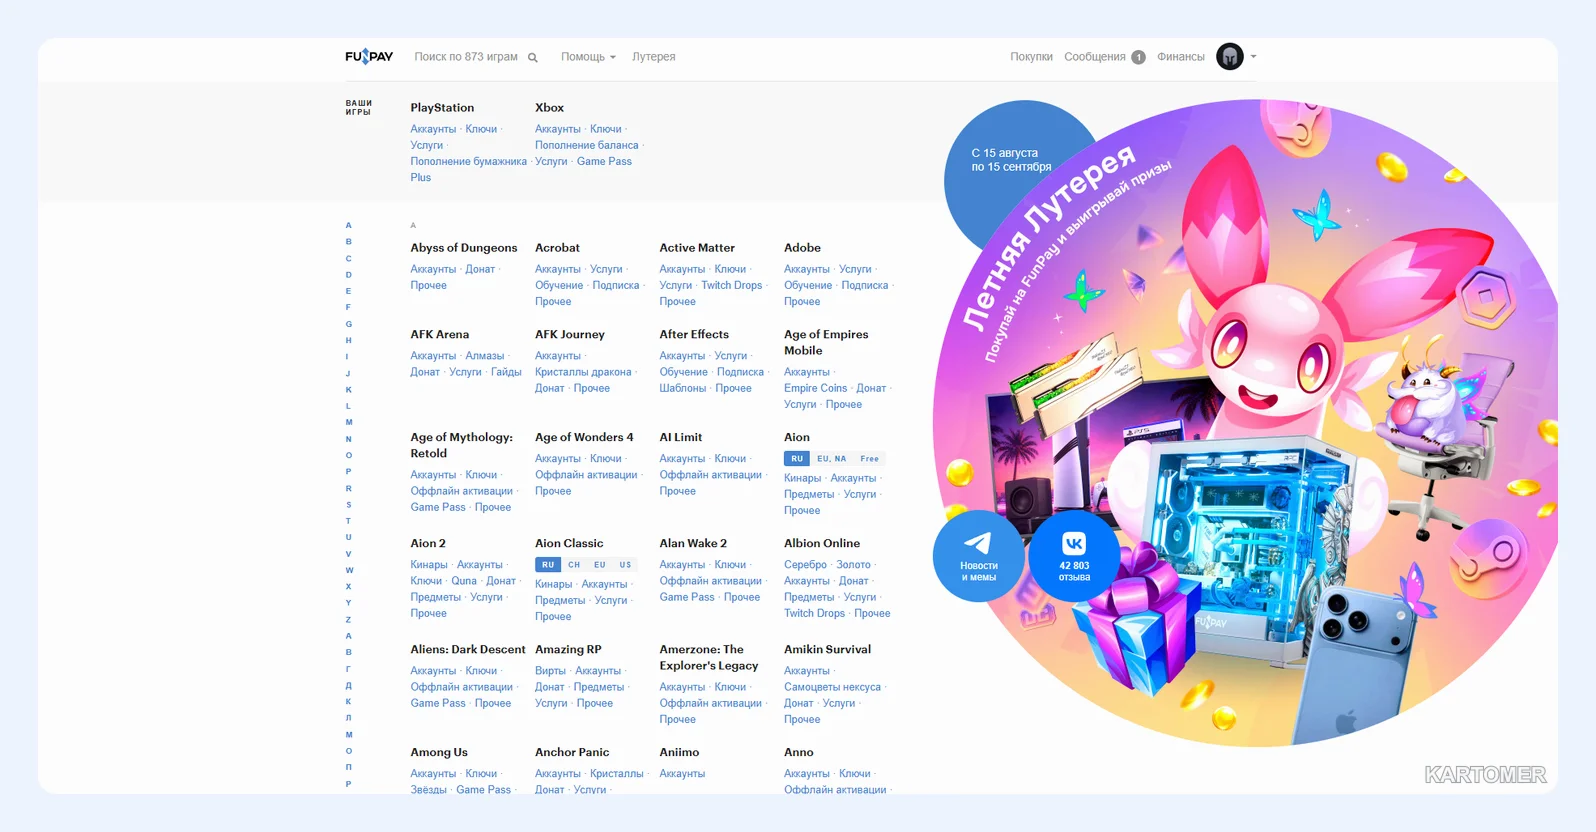Screen dimensions: 1596x832
Task: Click the messages unread count badge
Action: 1138,57
